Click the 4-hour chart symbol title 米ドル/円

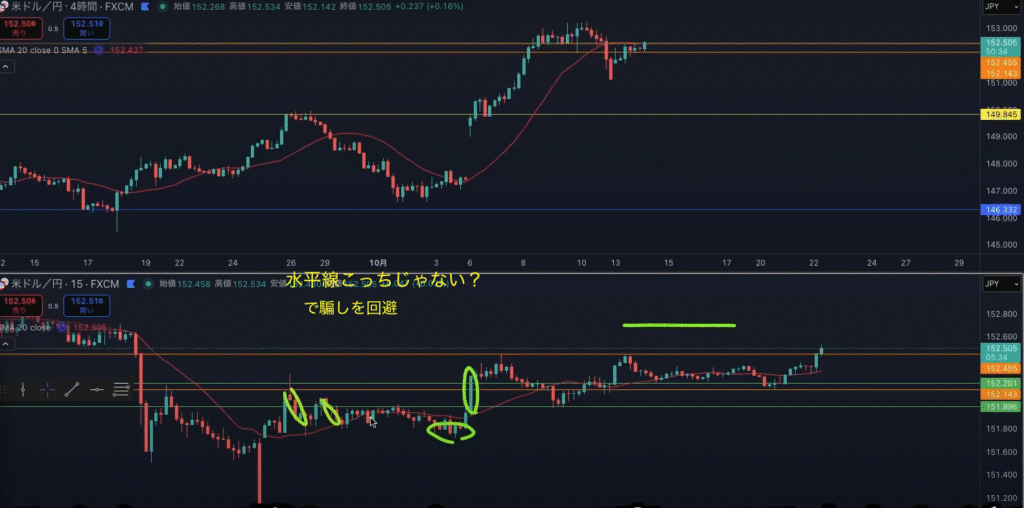pos(35,6)
